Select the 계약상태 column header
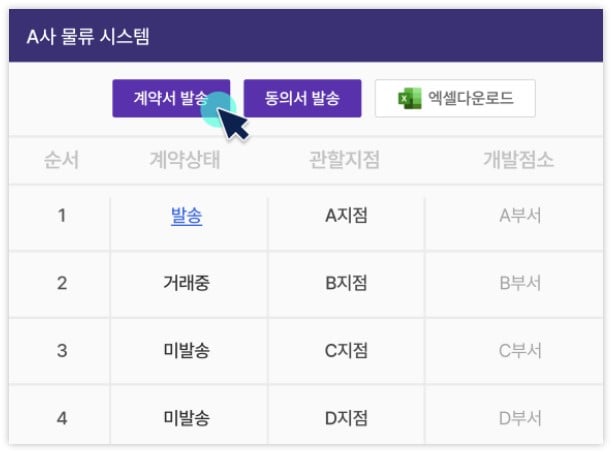 click(185, 160)
